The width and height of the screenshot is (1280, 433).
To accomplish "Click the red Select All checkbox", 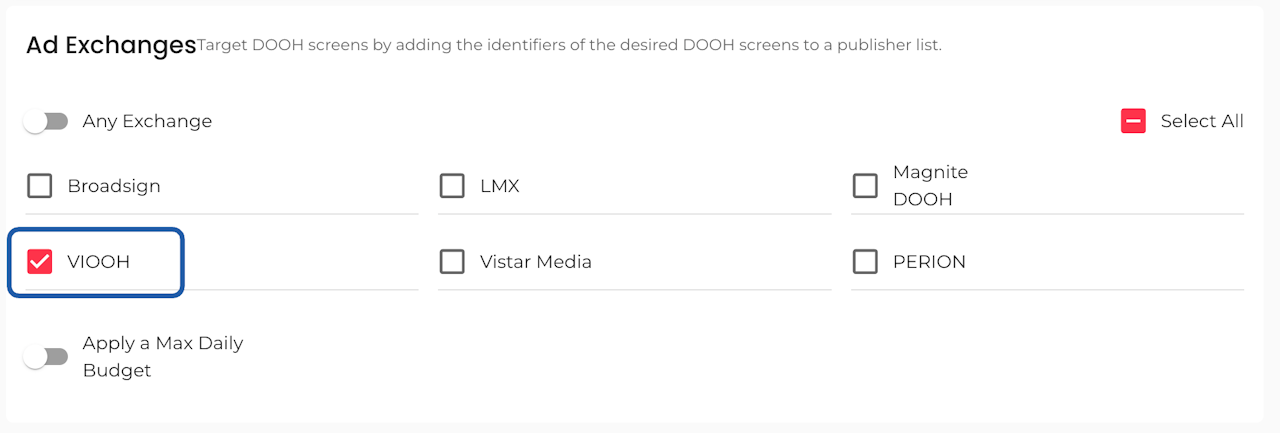I will [1133, 121].
